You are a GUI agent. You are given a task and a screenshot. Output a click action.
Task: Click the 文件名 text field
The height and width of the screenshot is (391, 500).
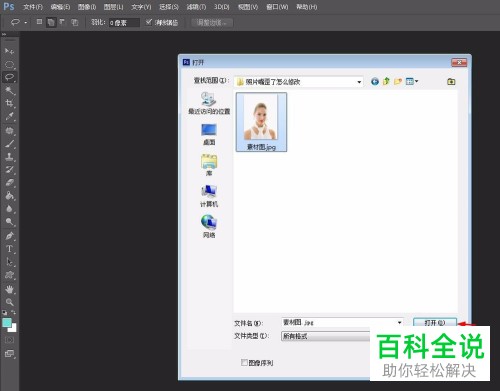click(343, 322)
